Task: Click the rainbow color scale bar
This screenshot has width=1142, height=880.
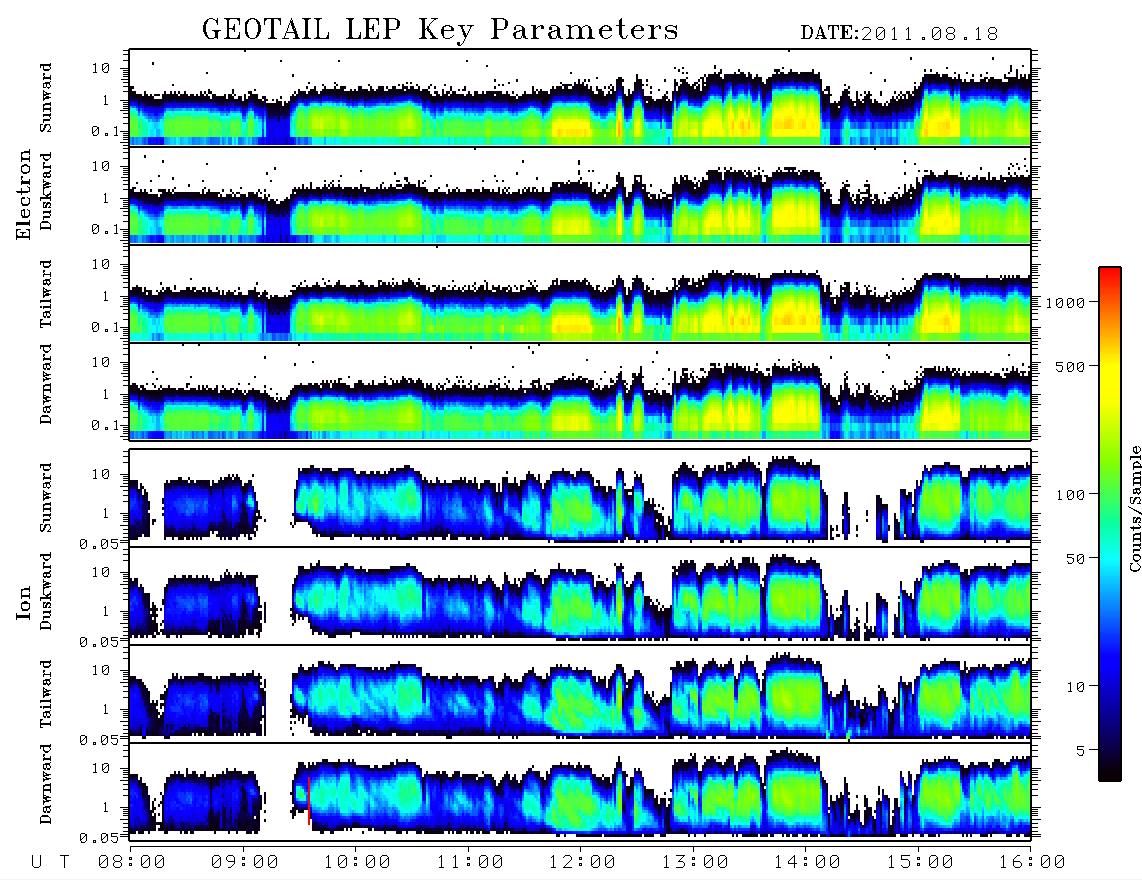Action: (x=1110, y=524)
